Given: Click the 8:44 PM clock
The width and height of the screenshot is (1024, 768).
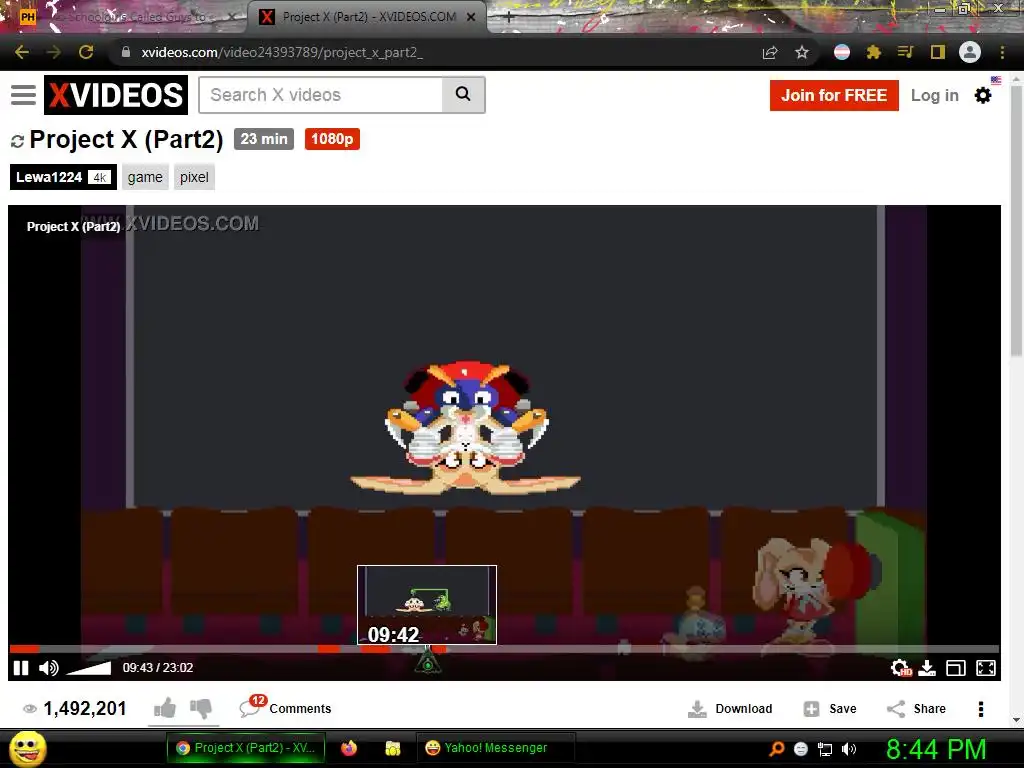Looking at the screenshot, I should tap(936, 749).
